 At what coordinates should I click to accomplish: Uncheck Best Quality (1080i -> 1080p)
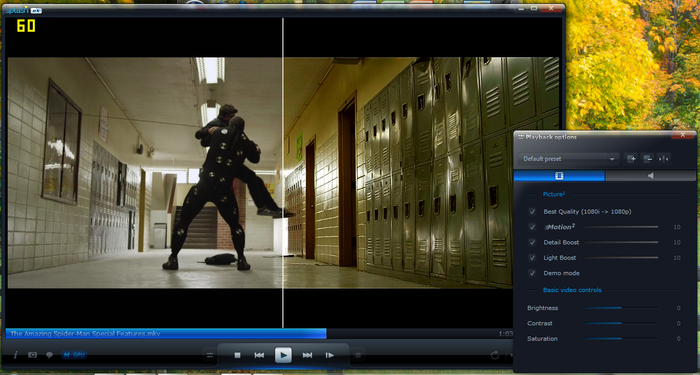[x=532, y=212]
